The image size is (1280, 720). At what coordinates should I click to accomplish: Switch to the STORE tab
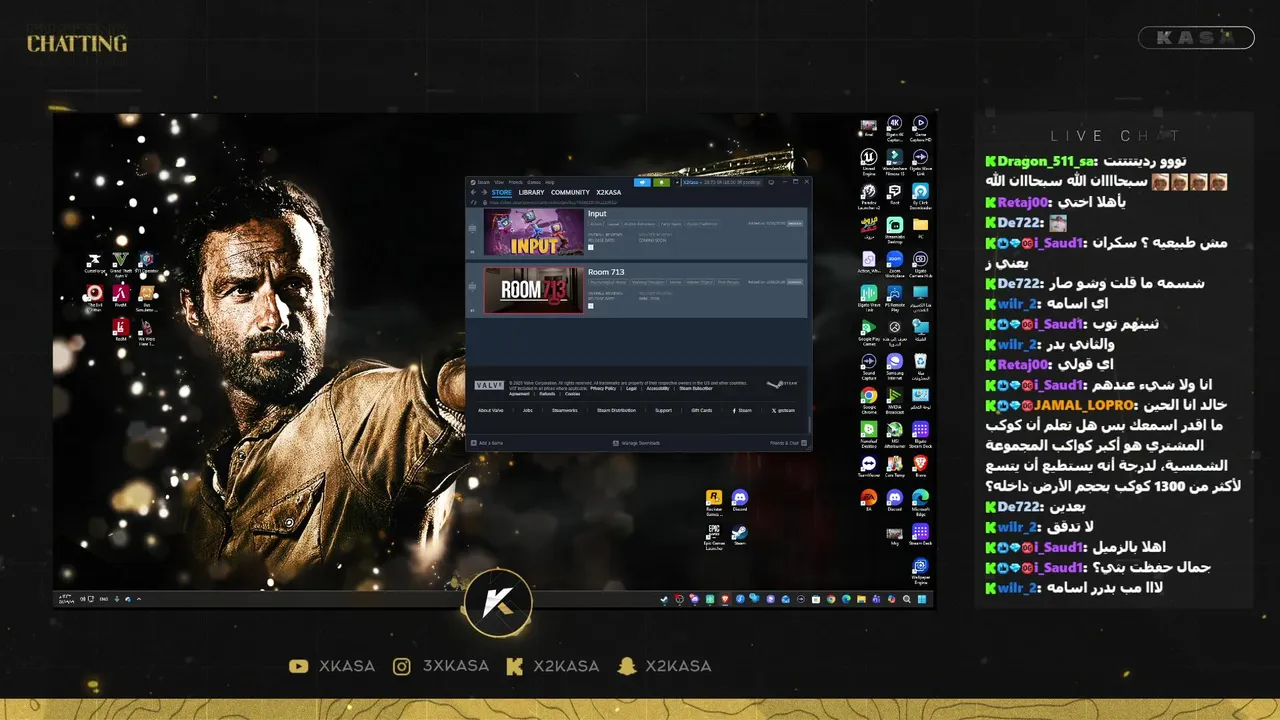tap(502, 192)
